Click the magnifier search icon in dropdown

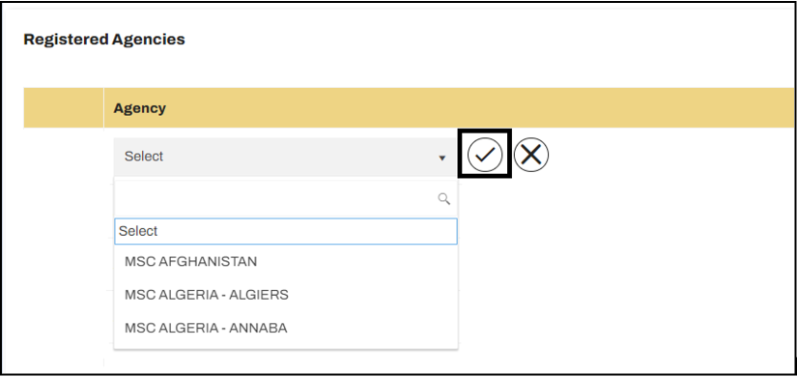pyautogui.click(x=444, y=199)
